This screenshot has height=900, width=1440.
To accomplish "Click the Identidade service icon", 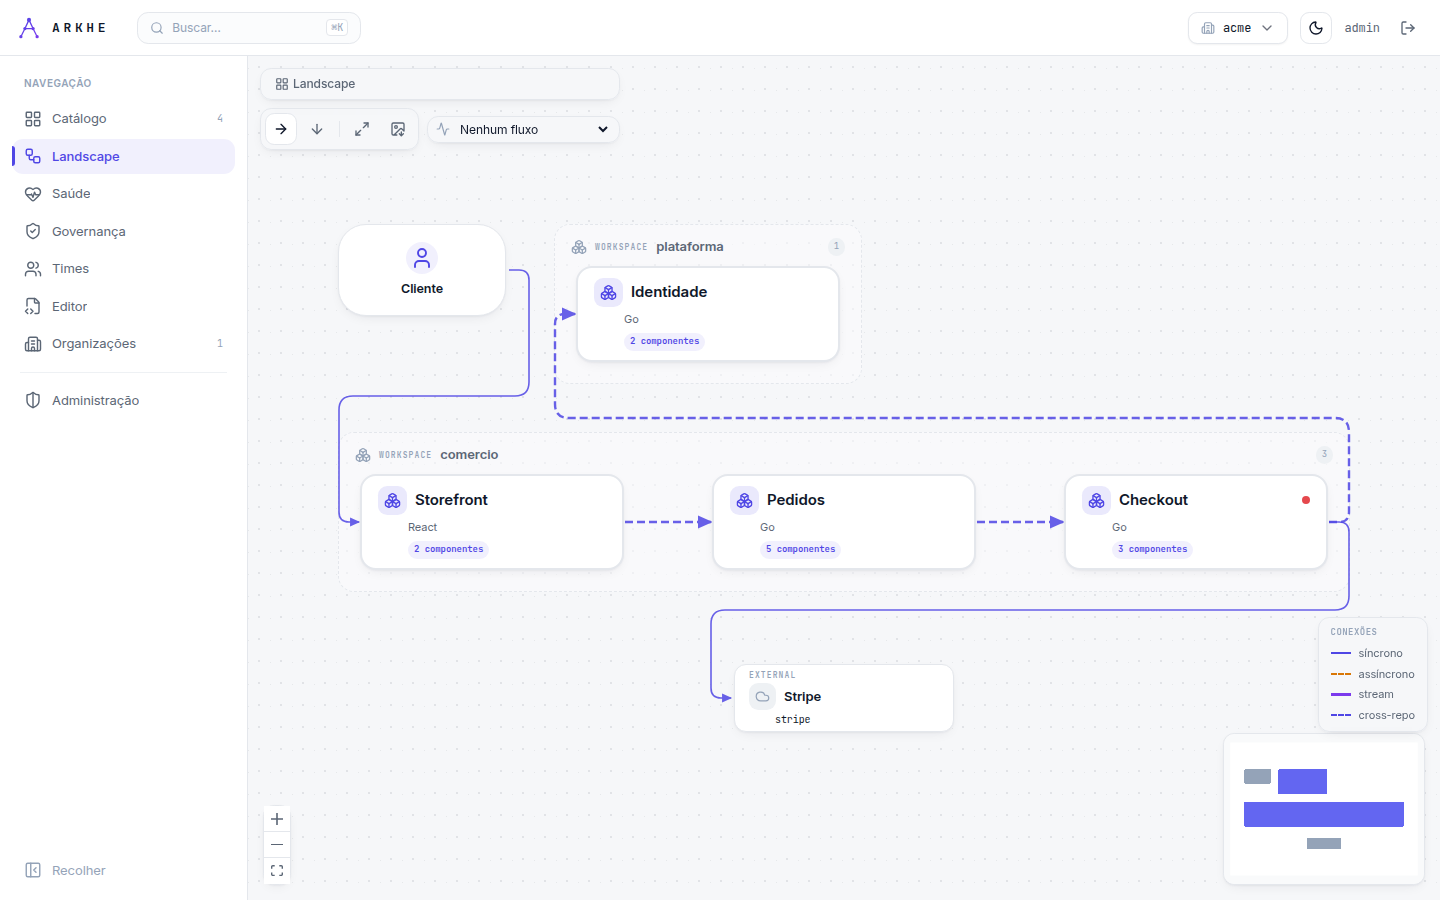I will 609,292.
